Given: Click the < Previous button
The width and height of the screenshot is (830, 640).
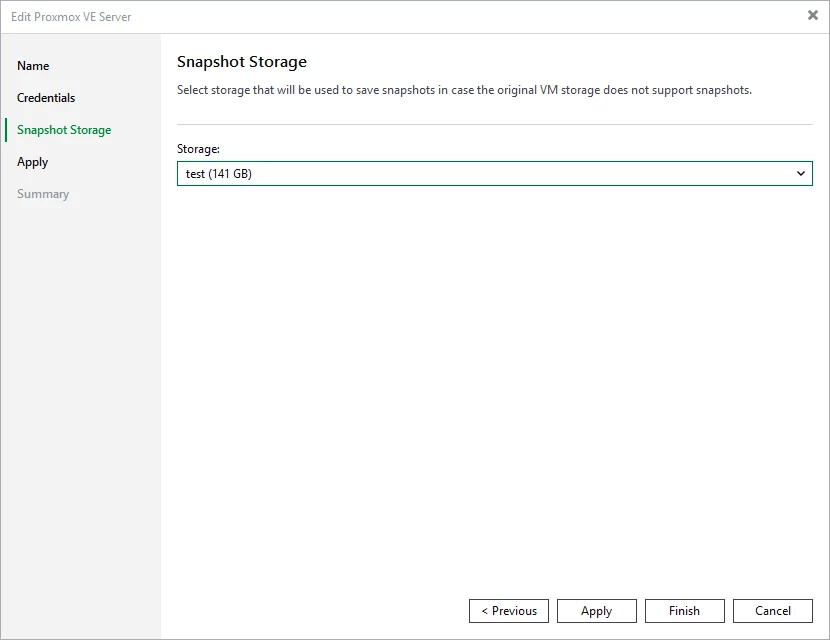Looking at the screenshot, I should click(509, 611).
